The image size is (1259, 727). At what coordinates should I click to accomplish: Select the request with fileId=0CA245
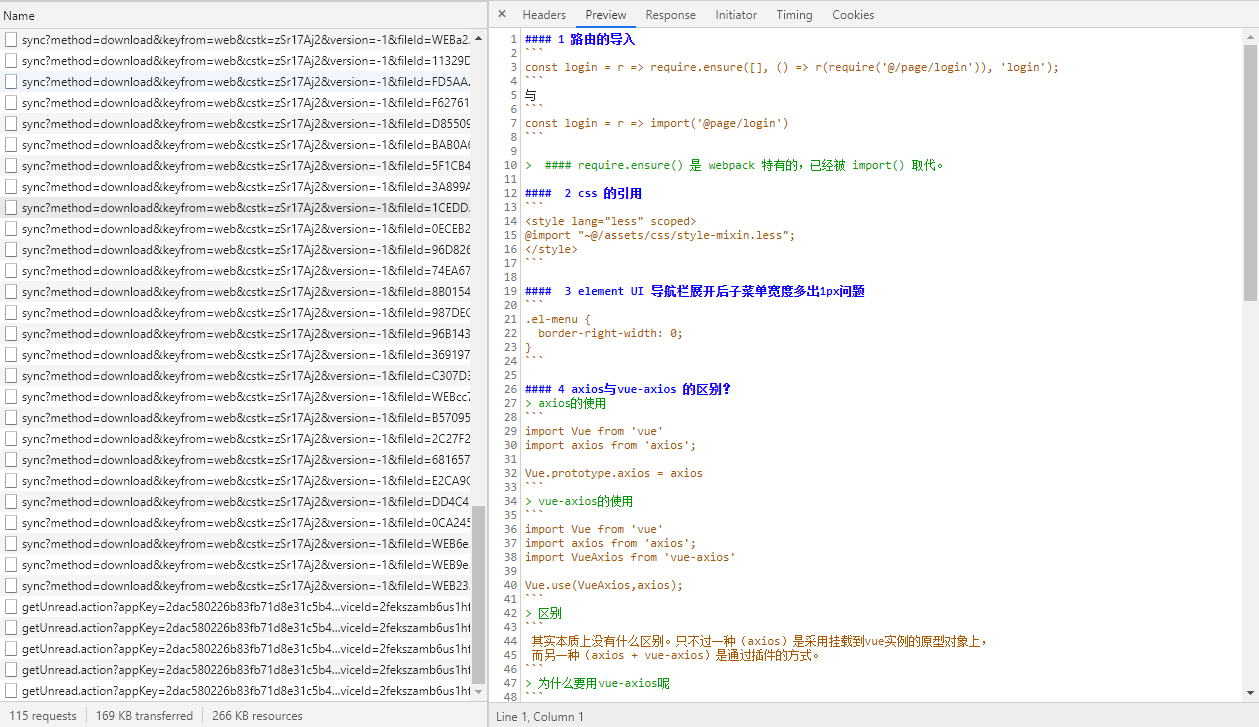click(x=236, y=522)
